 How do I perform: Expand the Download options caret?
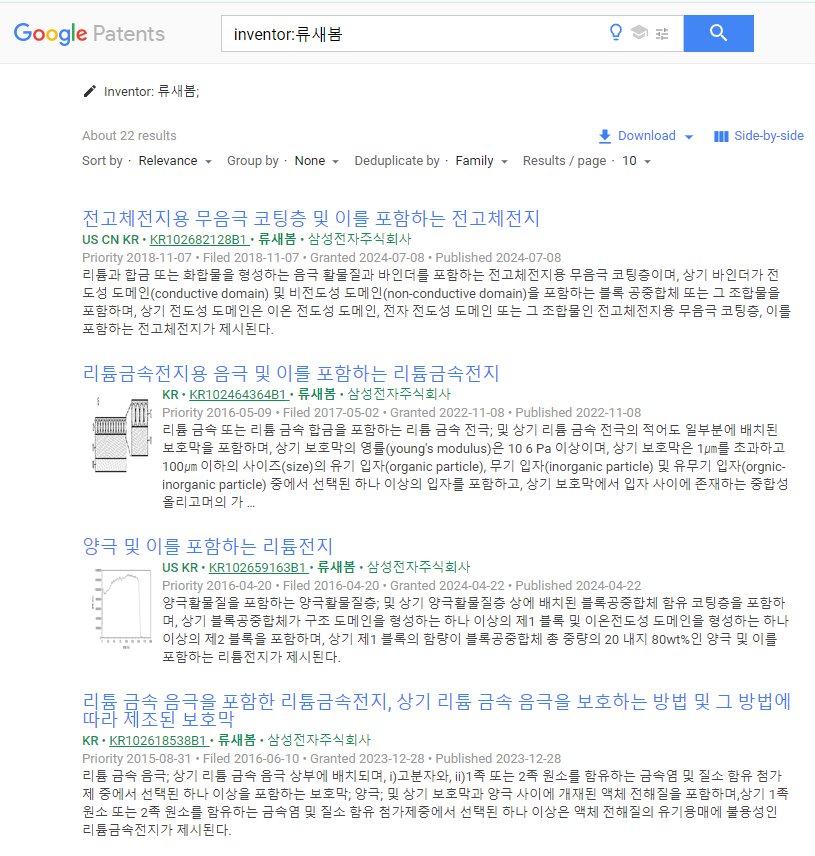pos(689,136)
